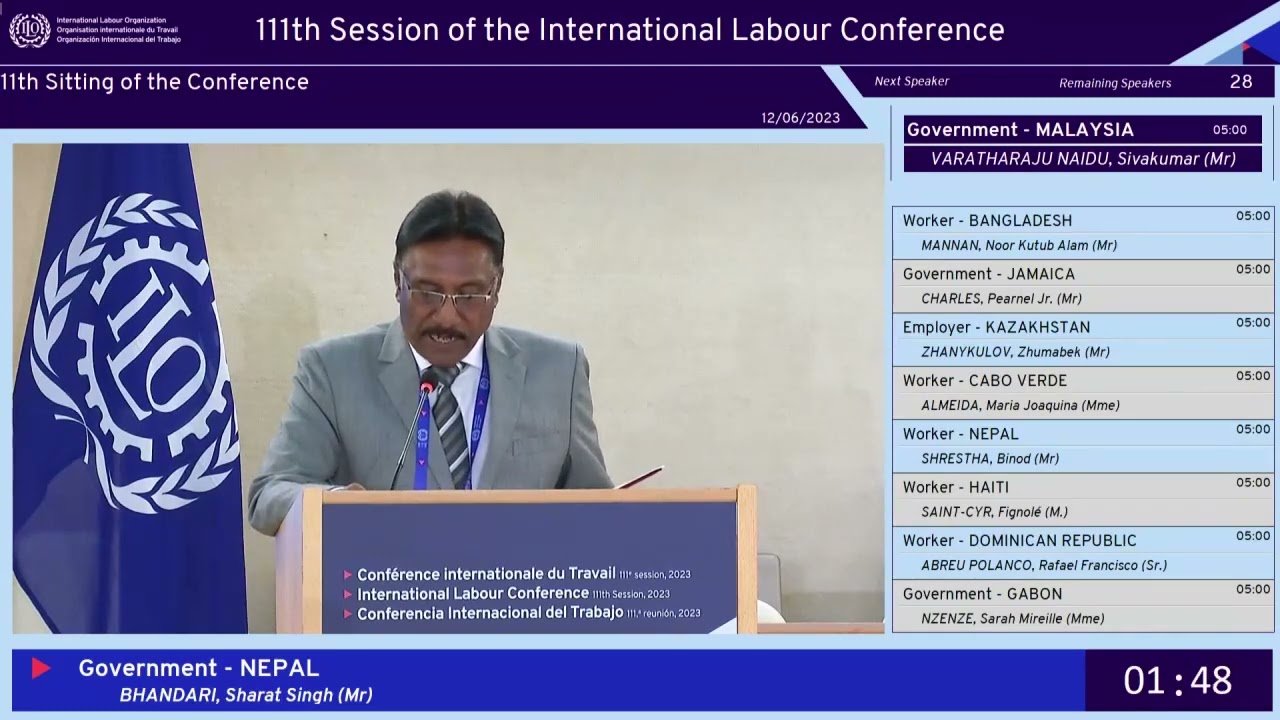The image size is (1280, 720).
Task: Click the Worker - HAITI speaker entry
Action: click(1082, 499)
